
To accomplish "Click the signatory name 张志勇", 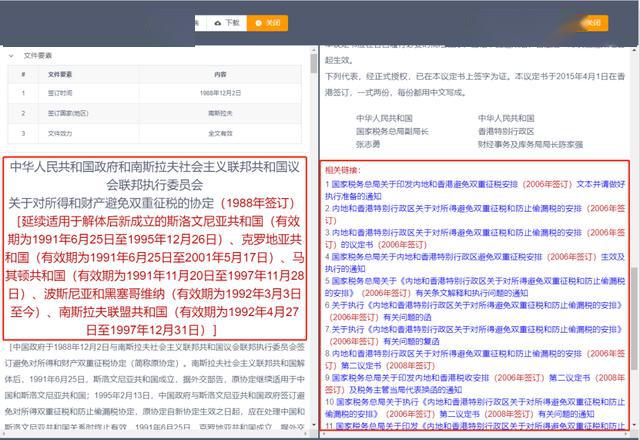I will point(368,144).
